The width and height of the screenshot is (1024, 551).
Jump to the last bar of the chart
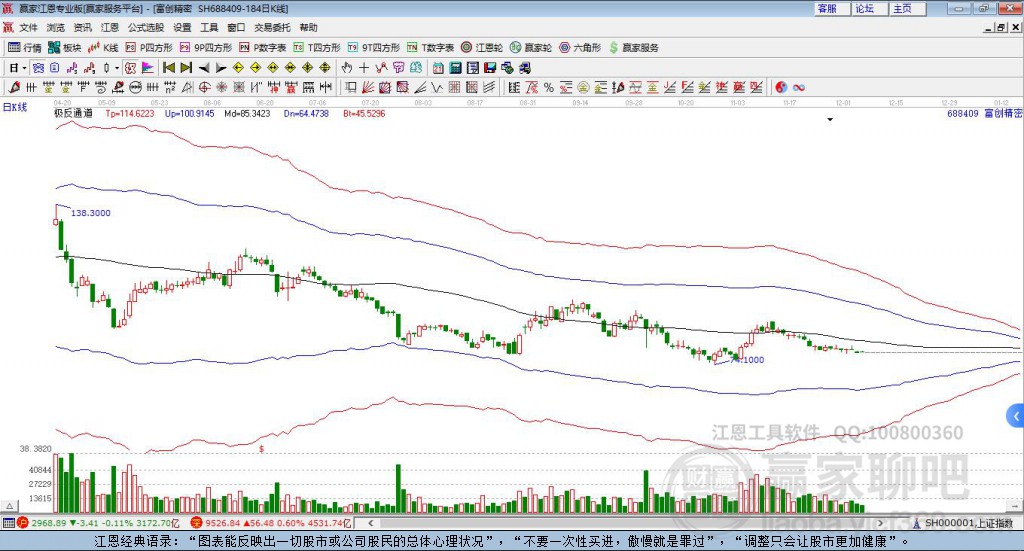tap(186, 67)
